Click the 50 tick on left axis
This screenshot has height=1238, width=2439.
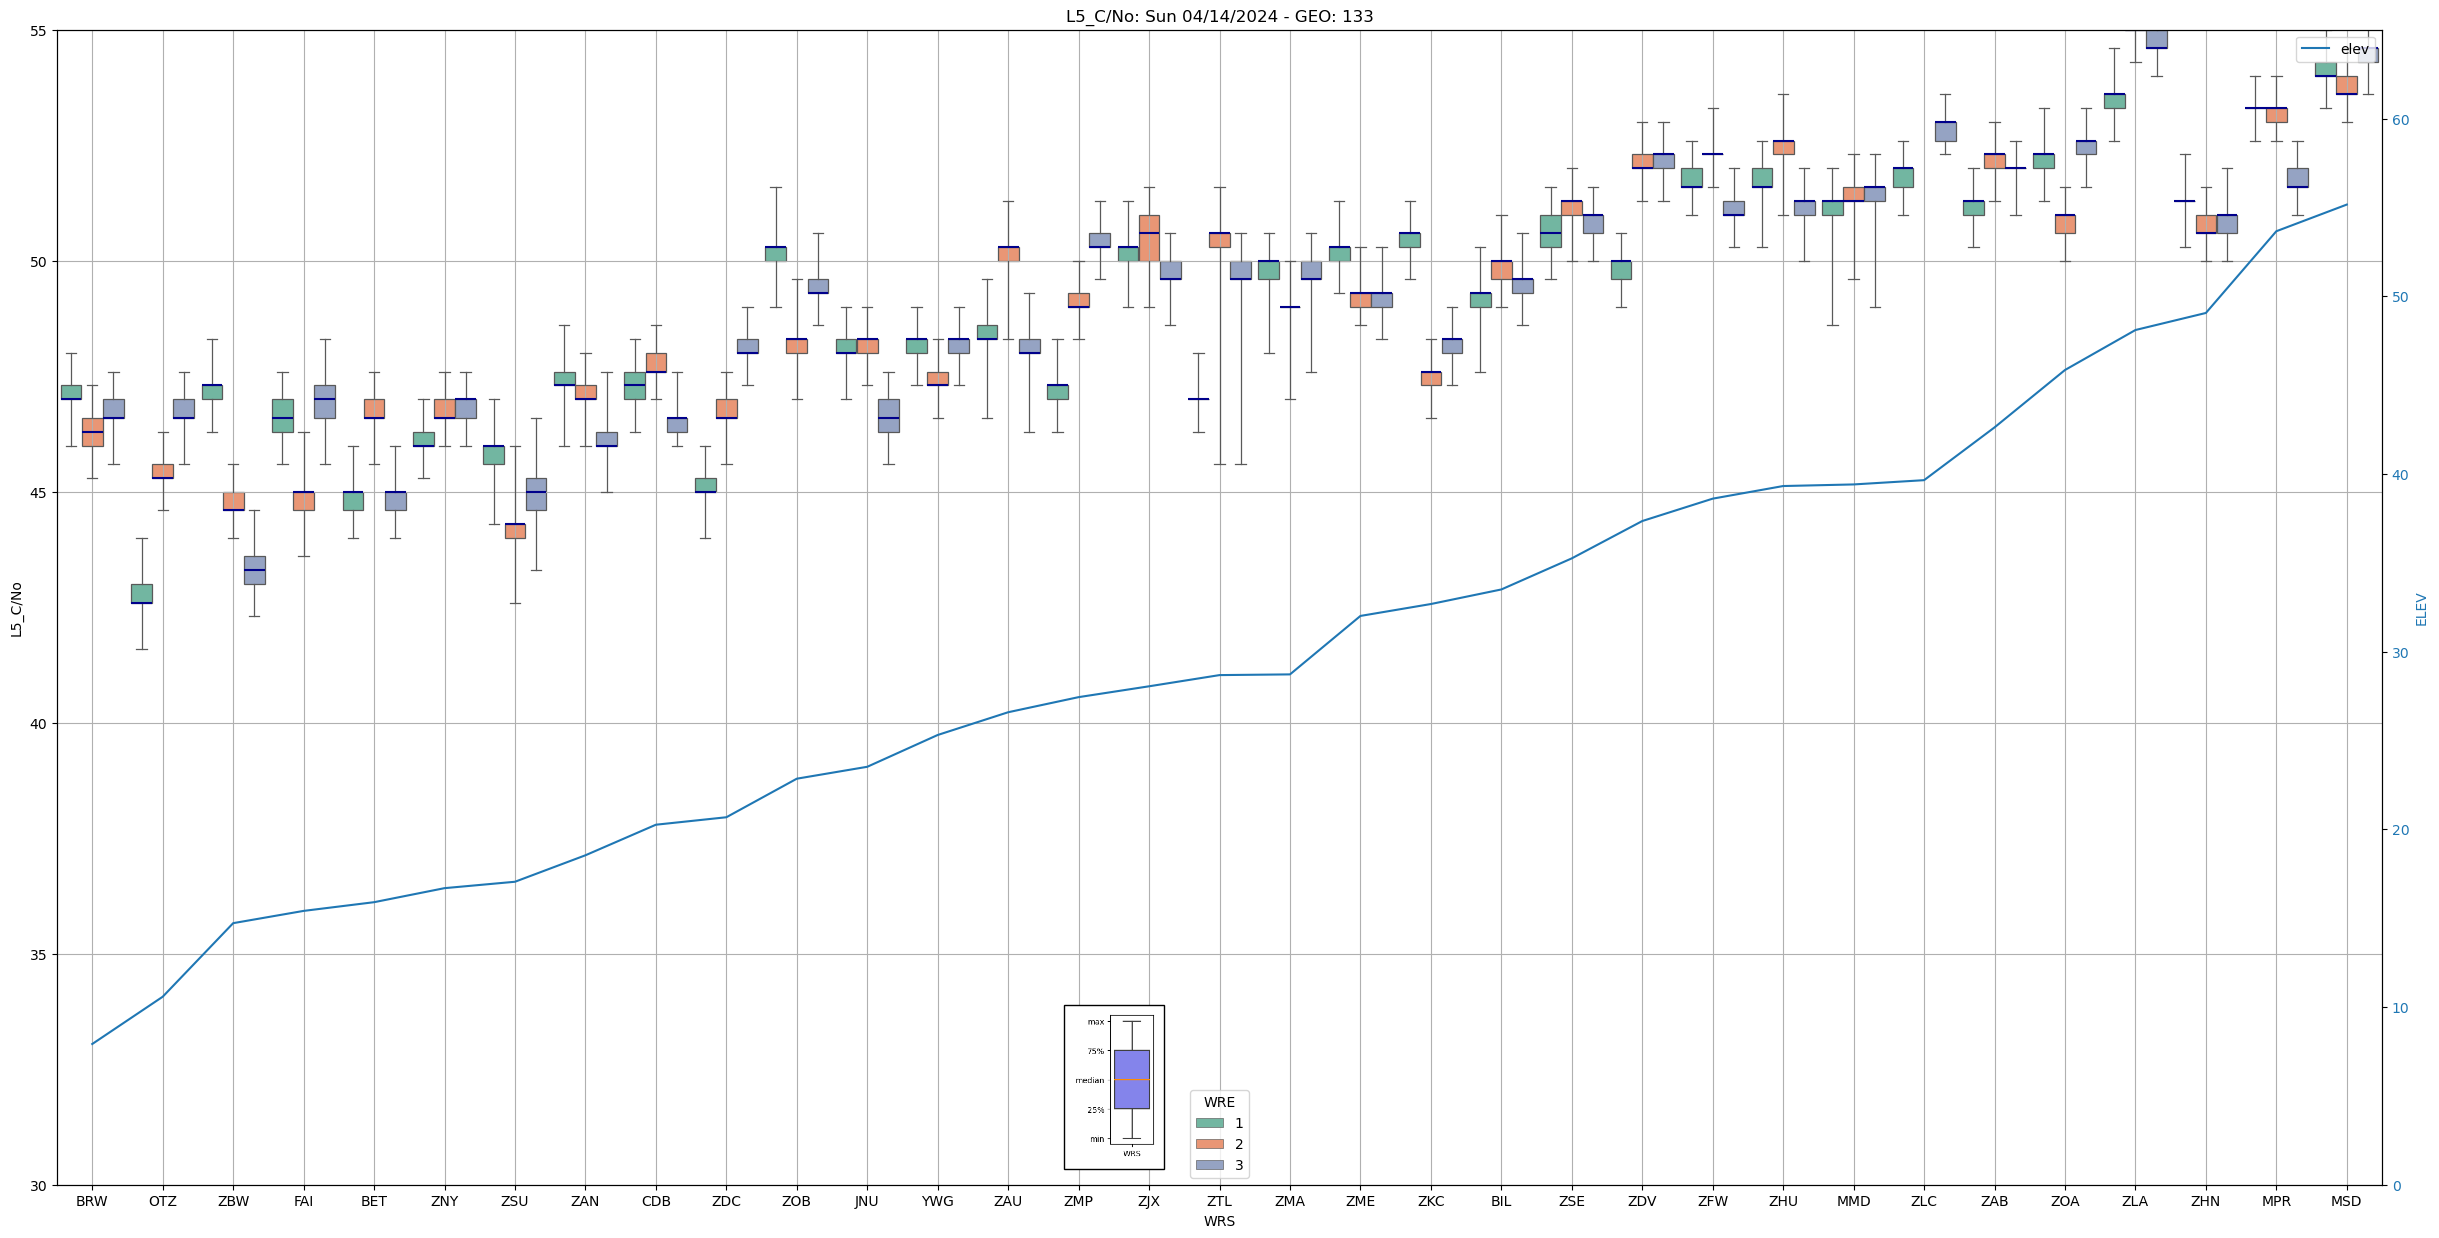click(x=40, y=262)
